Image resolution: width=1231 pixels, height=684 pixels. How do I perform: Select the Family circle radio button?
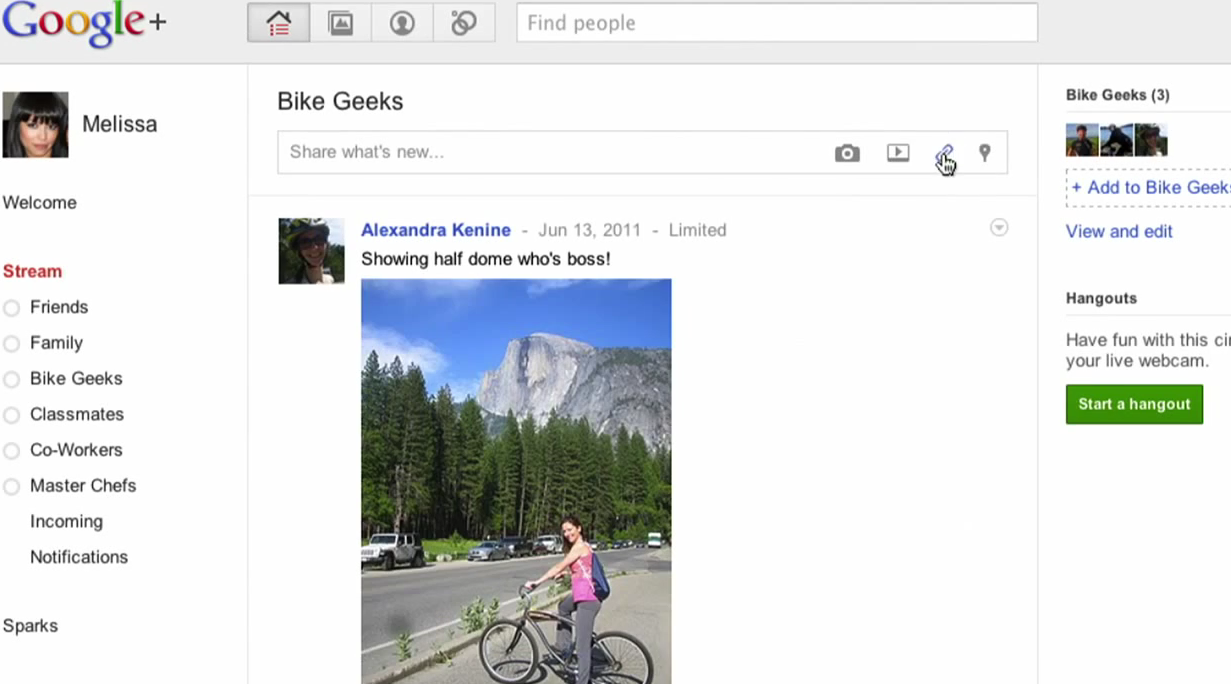pos(12,344)
